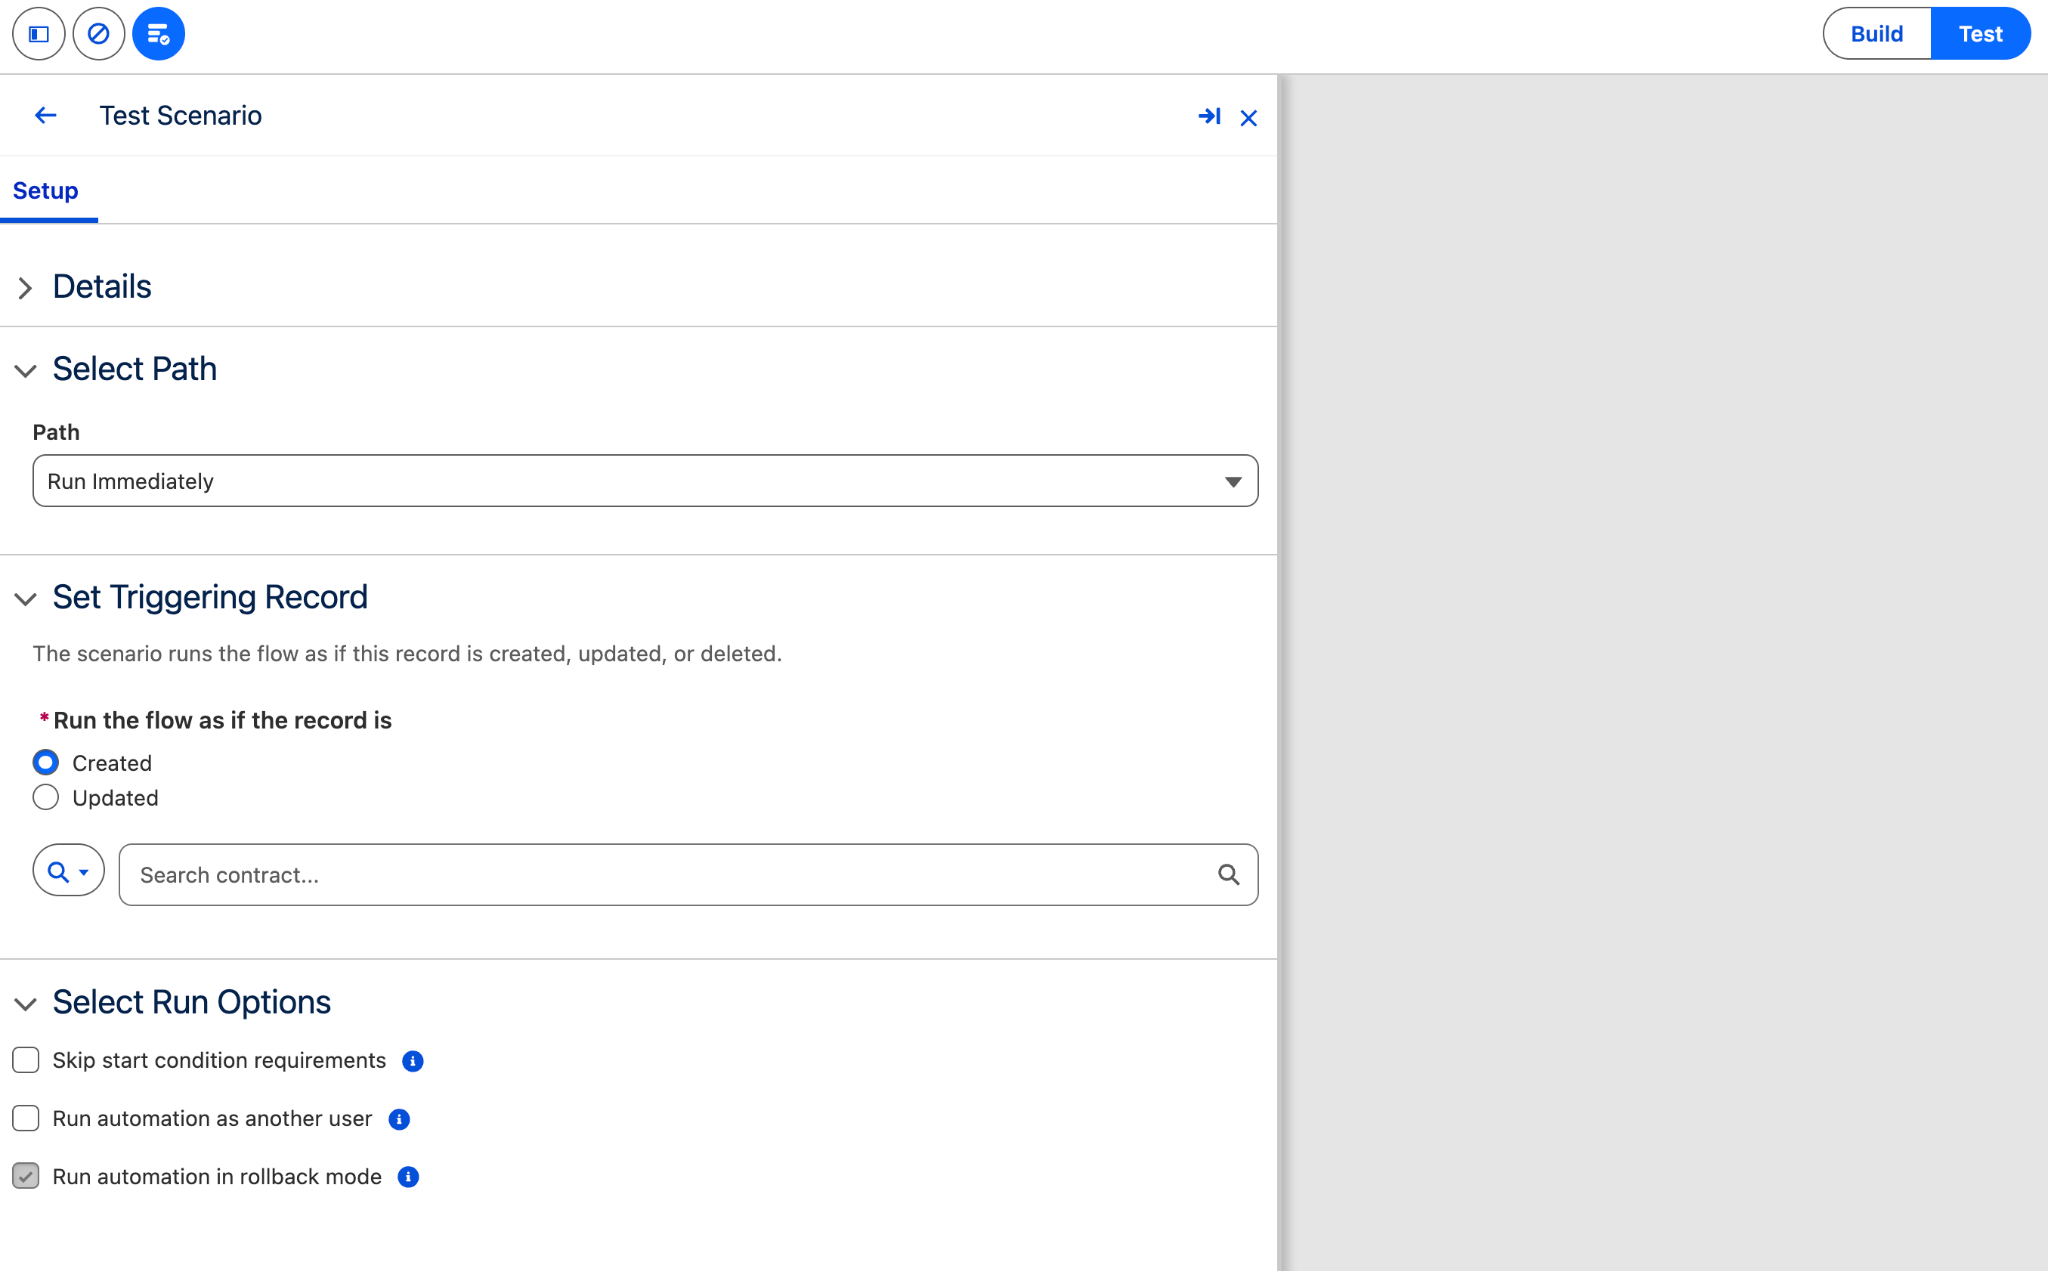Switch to Build mode

[x=1877, y=34]
